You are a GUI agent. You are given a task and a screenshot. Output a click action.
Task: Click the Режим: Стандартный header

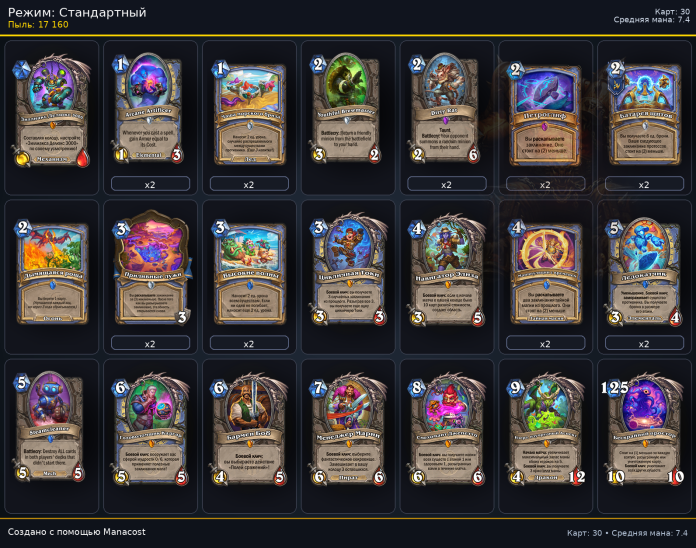click(x=77, y=12)
